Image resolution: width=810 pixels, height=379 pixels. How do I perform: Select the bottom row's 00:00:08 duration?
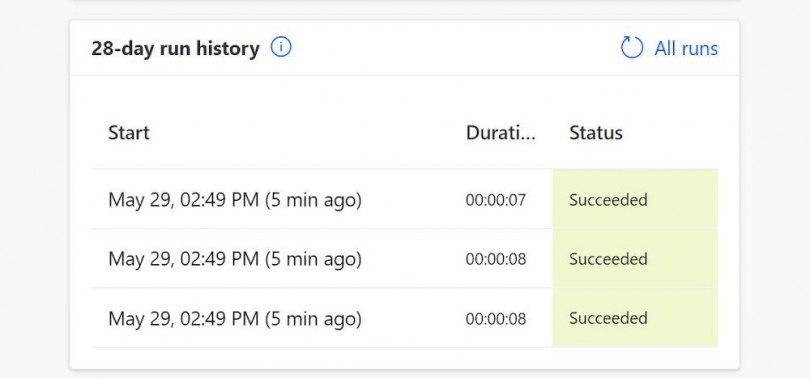496,319
